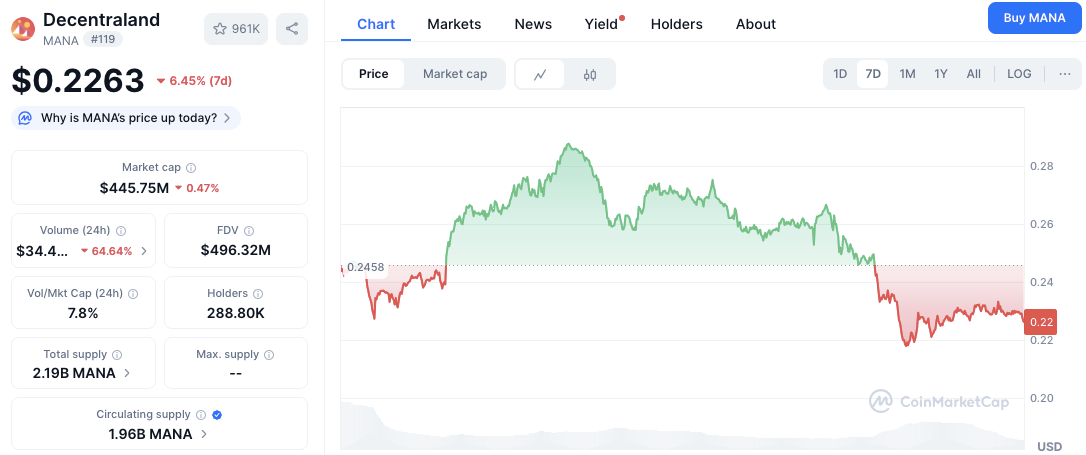
Task: Switch to candlestick chart icon
Action: coord(590,74)
